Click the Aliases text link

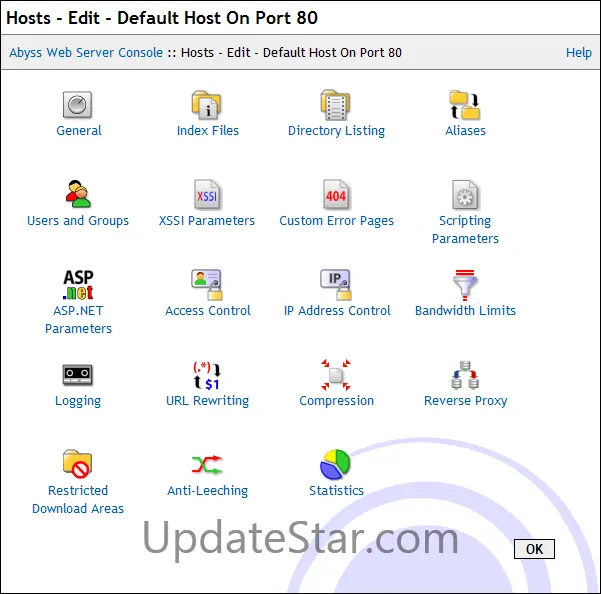tap(465, 131)
